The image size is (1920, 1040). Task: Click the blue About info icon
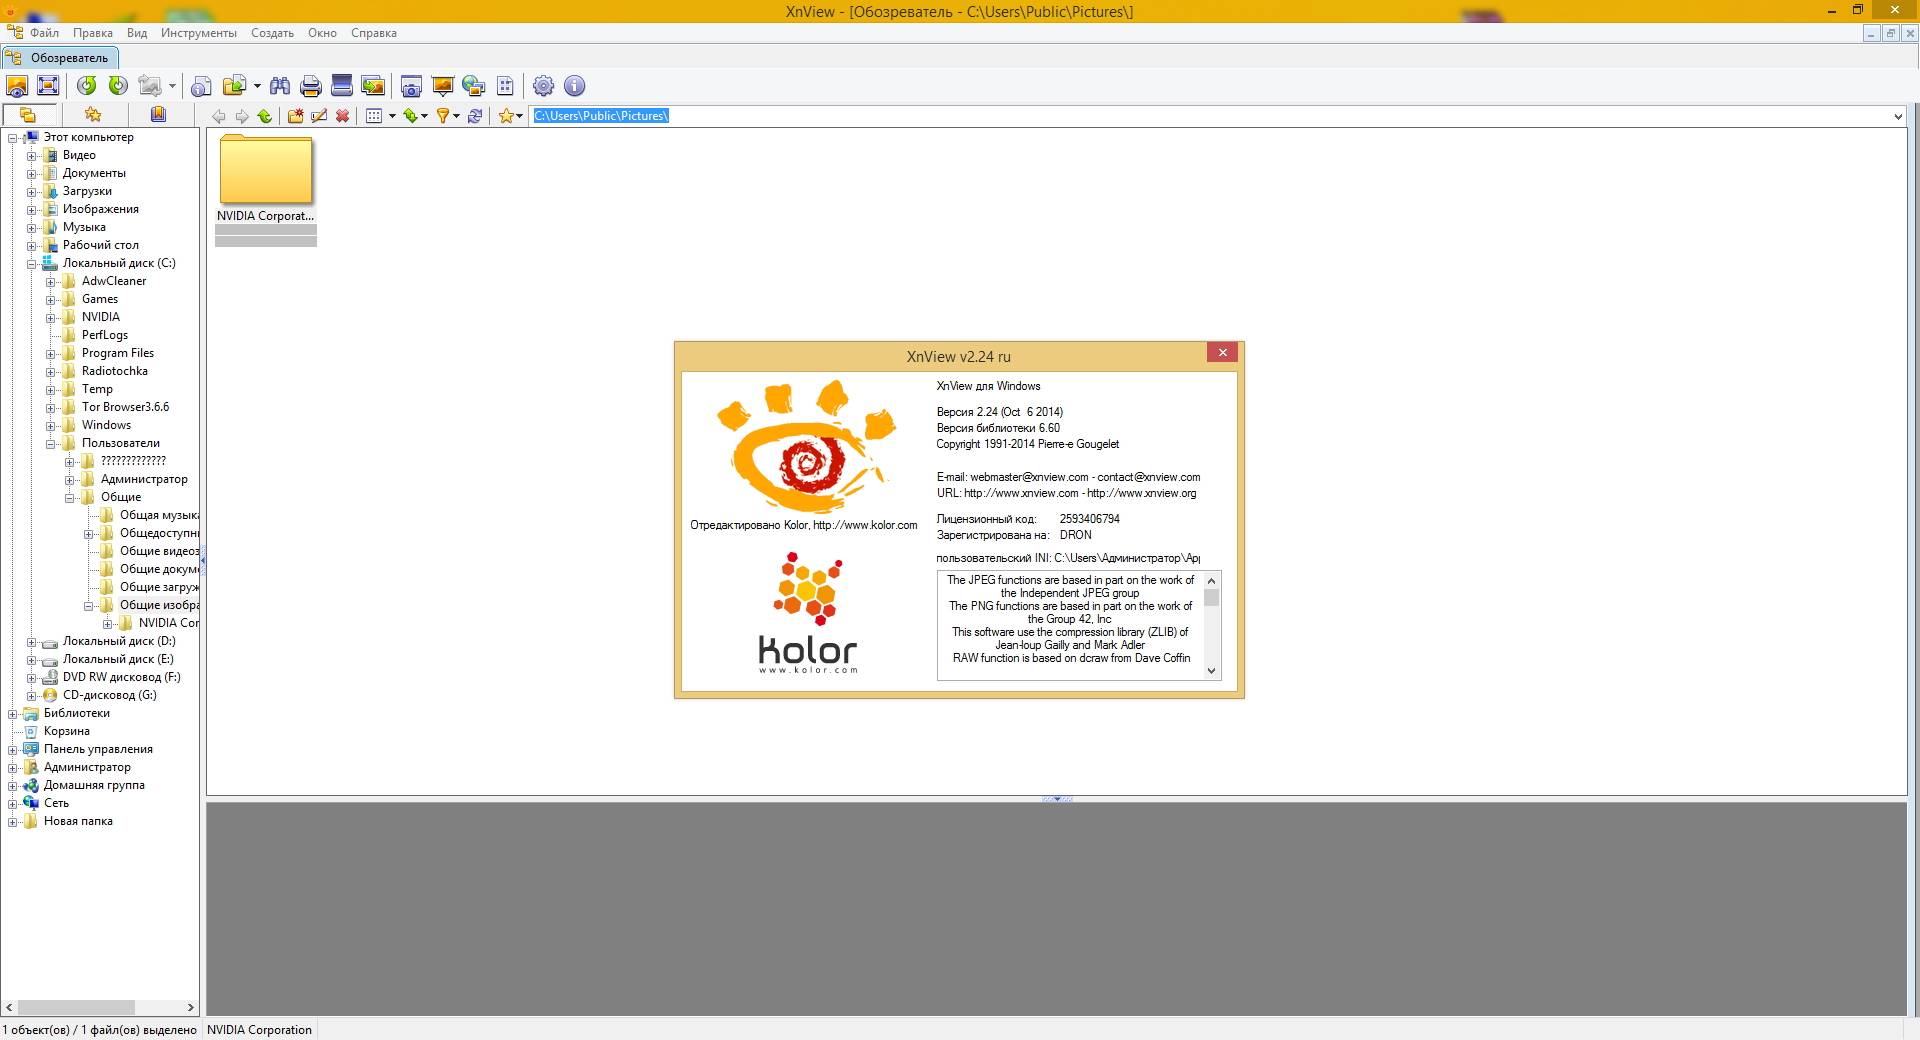click(574, 86)
